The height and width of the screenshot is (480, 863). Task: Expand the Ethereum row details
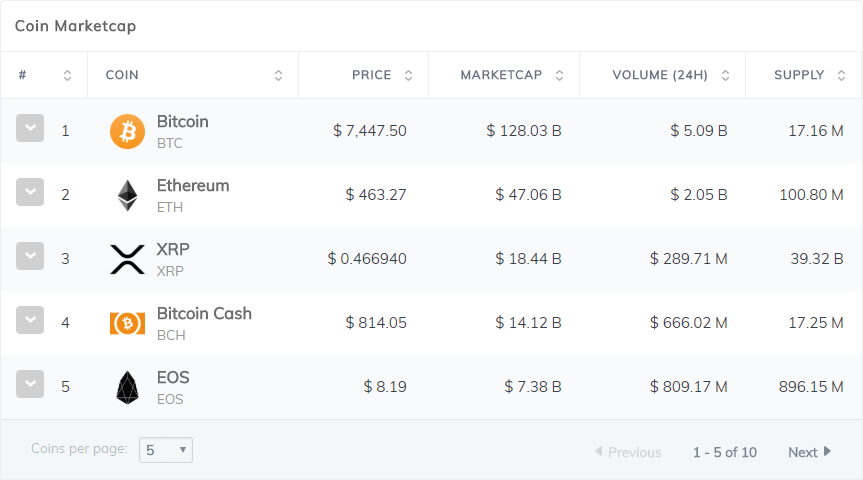click(x=30, y=192)
